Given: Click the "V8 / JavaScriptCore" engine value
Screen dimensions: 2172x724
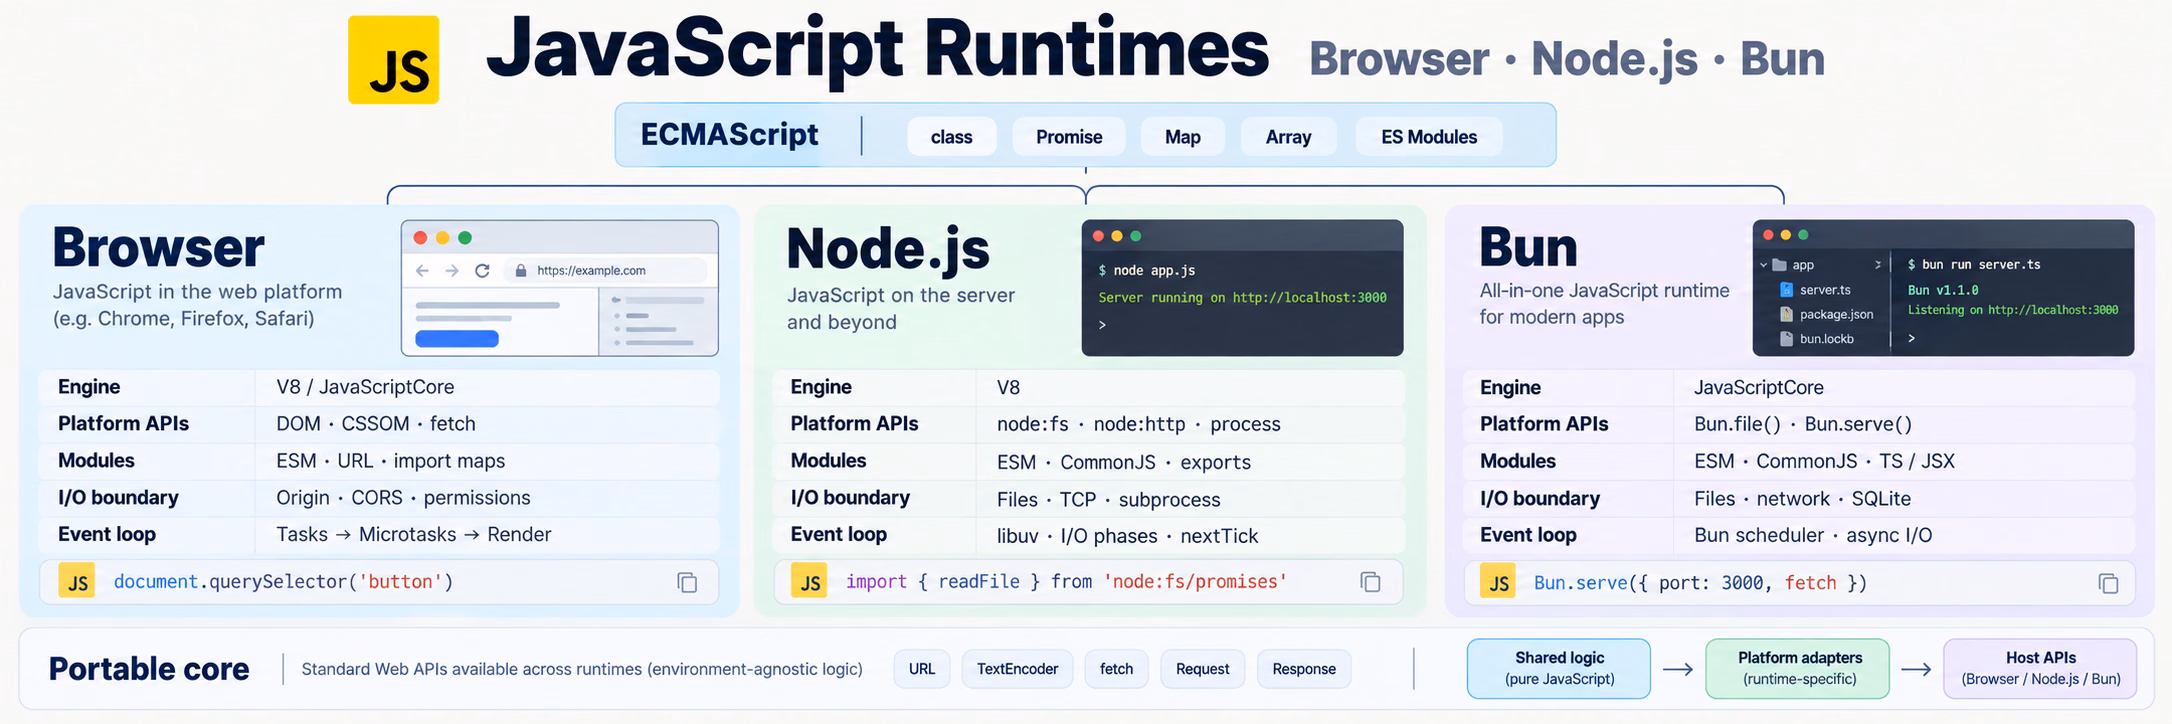Looking at the screenshot, I should [365, 387].
